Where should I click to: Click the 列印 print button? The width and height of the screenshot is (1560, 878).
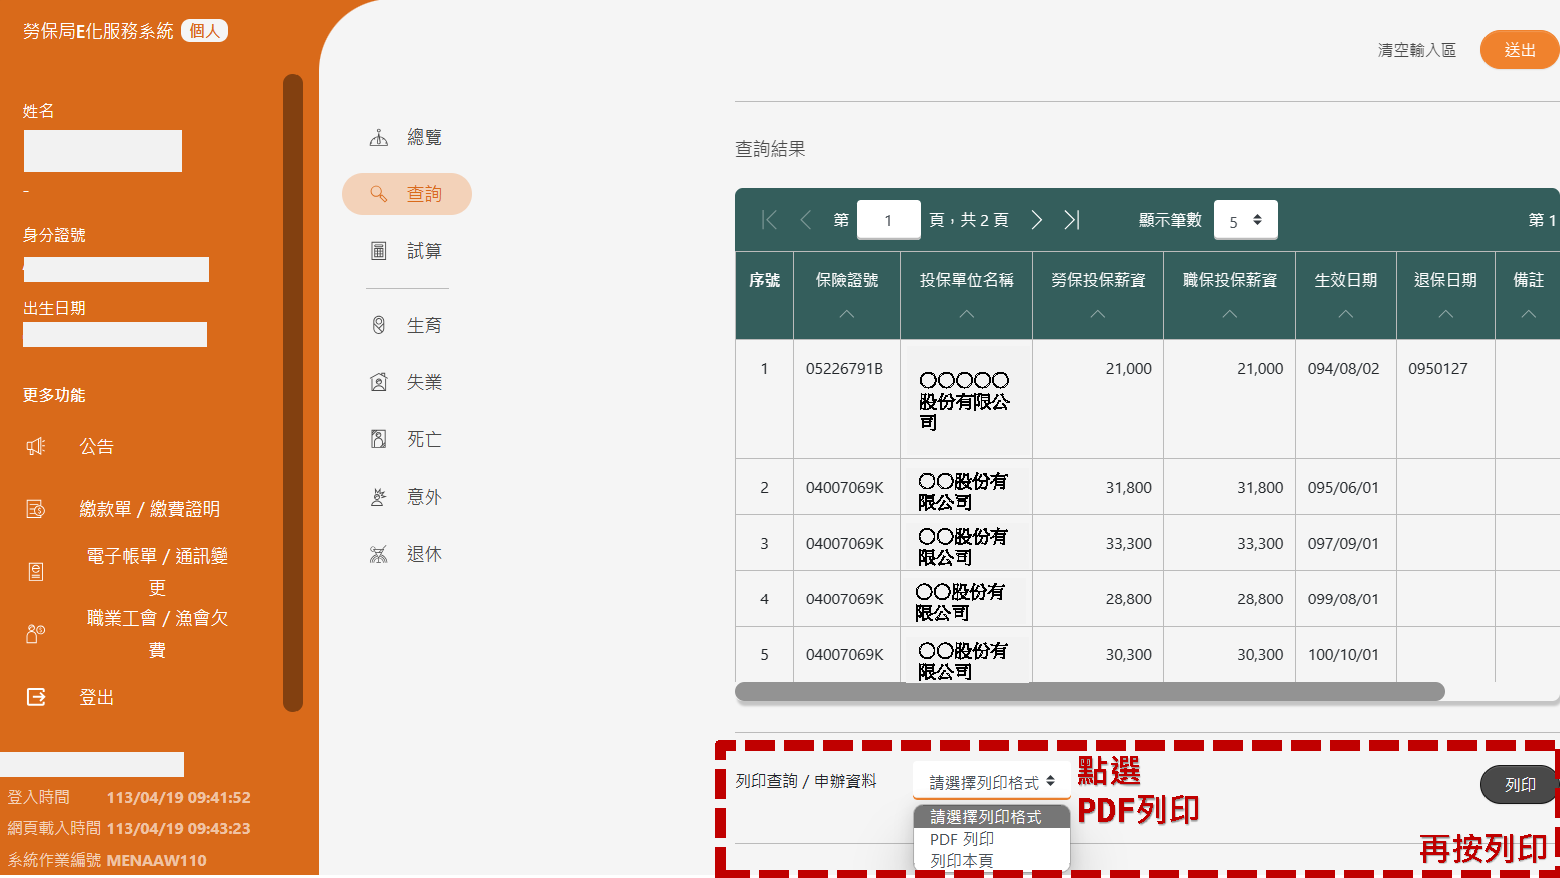point(1519,785)
